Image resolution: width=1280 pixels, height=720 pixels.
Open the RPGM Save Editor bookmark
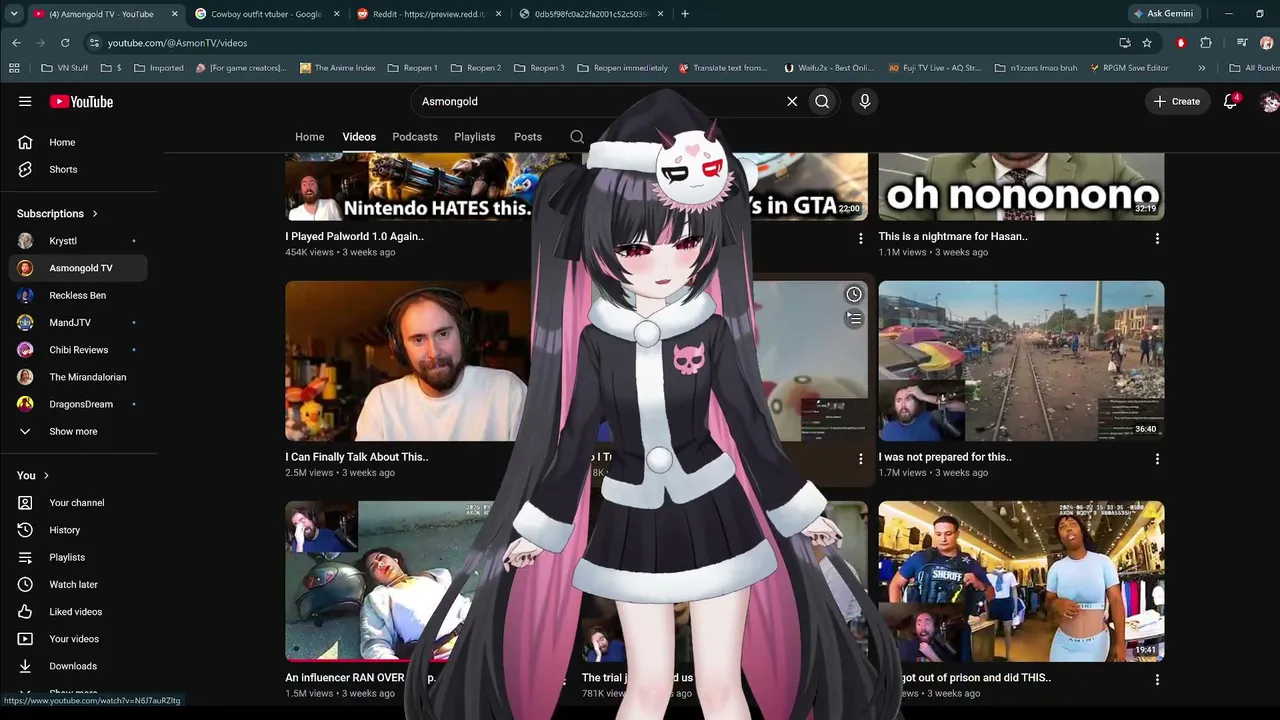click(x=1128, y=68)
